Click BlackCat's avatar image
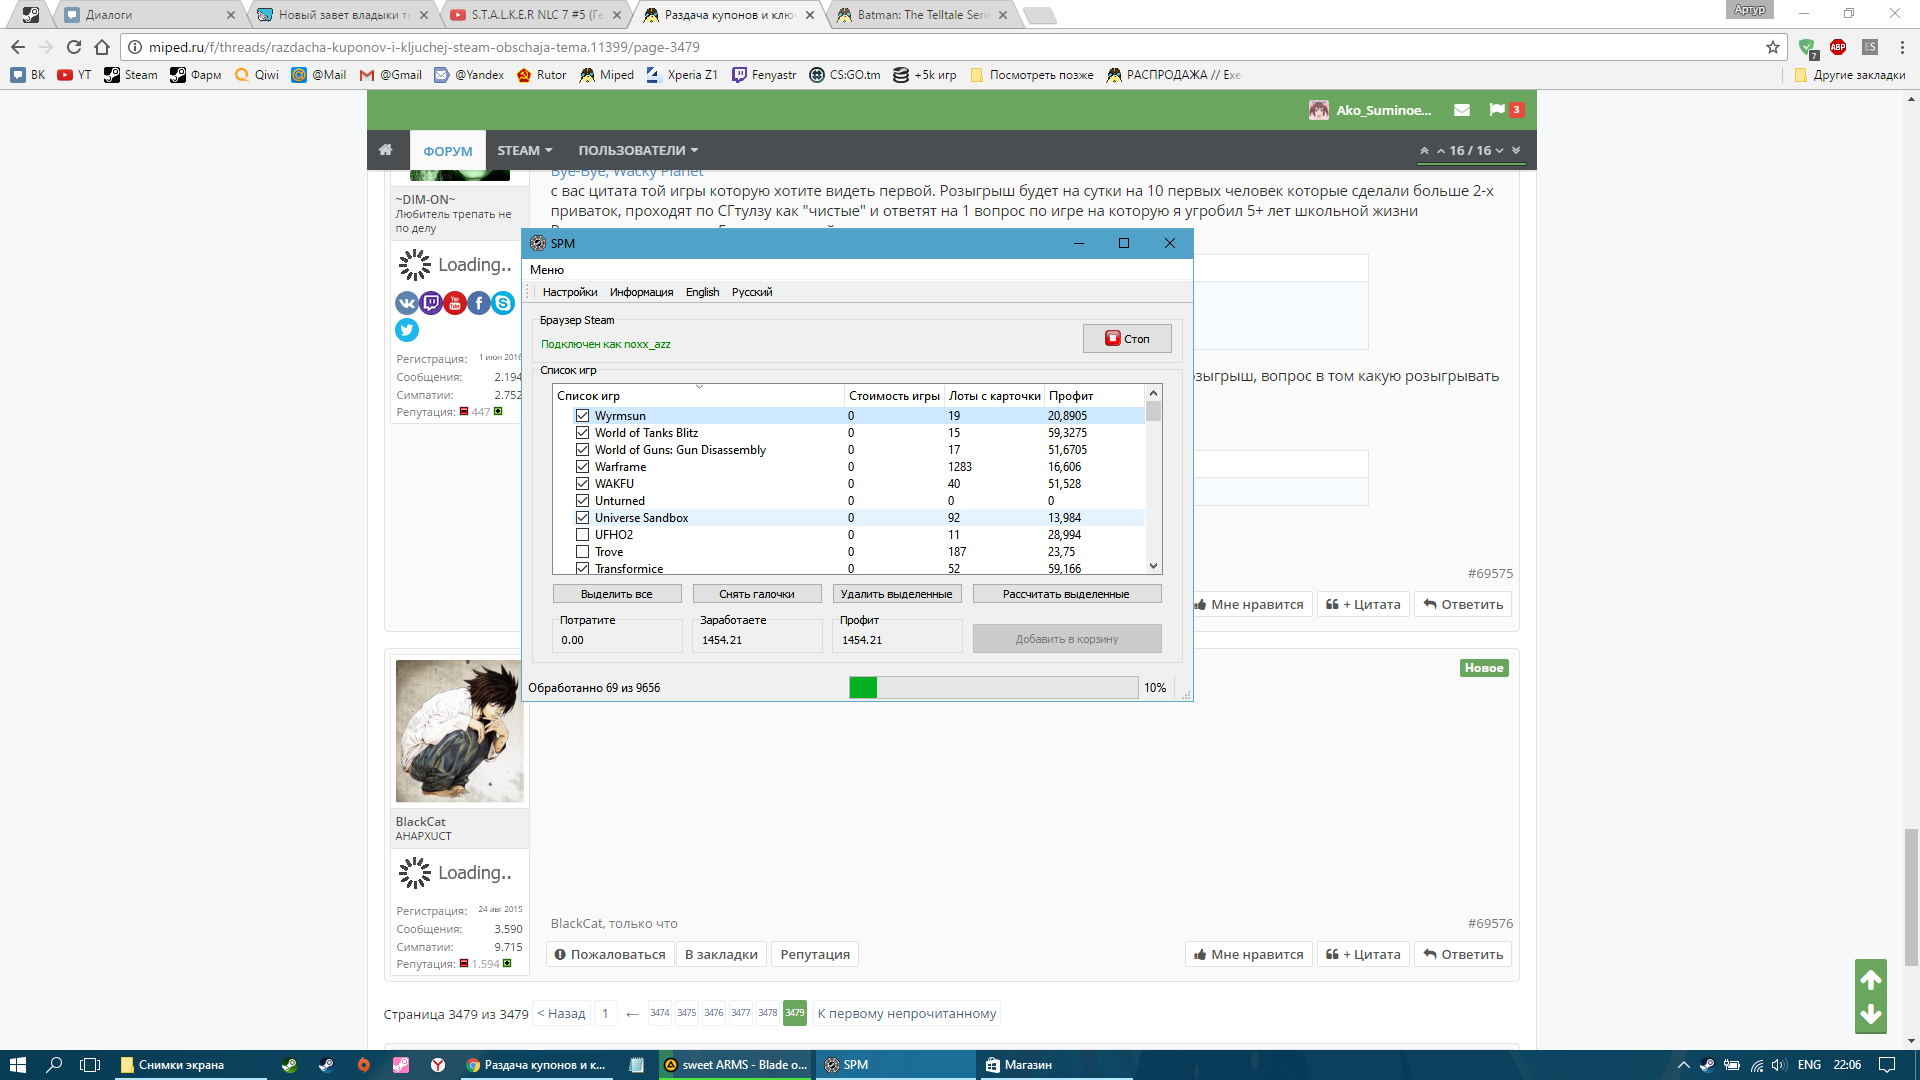 tap(460, 731)
